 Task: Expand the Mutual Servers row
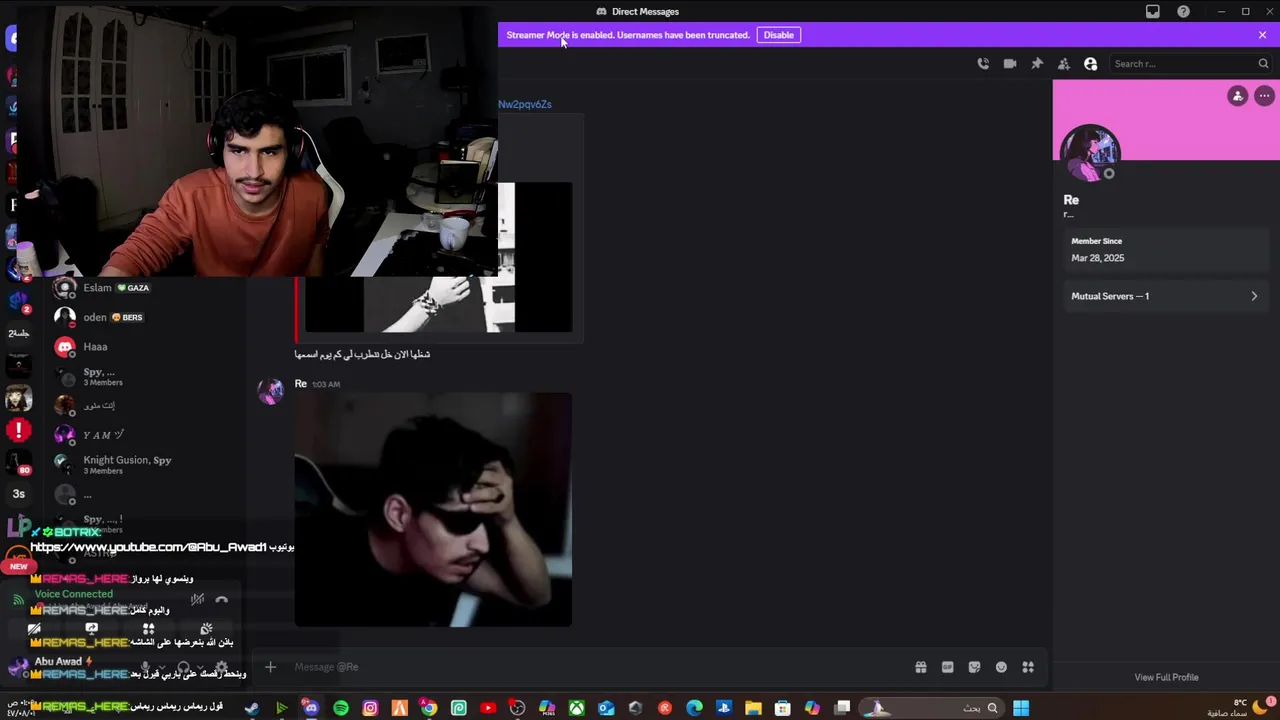(1165, 296)
